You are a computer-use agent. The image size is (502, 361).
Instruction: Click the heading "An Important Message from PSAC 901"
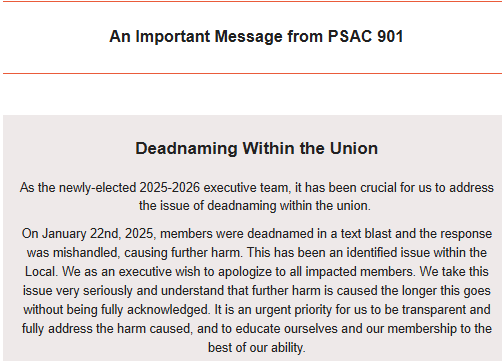pyautogui.click(x=256, y=36)
